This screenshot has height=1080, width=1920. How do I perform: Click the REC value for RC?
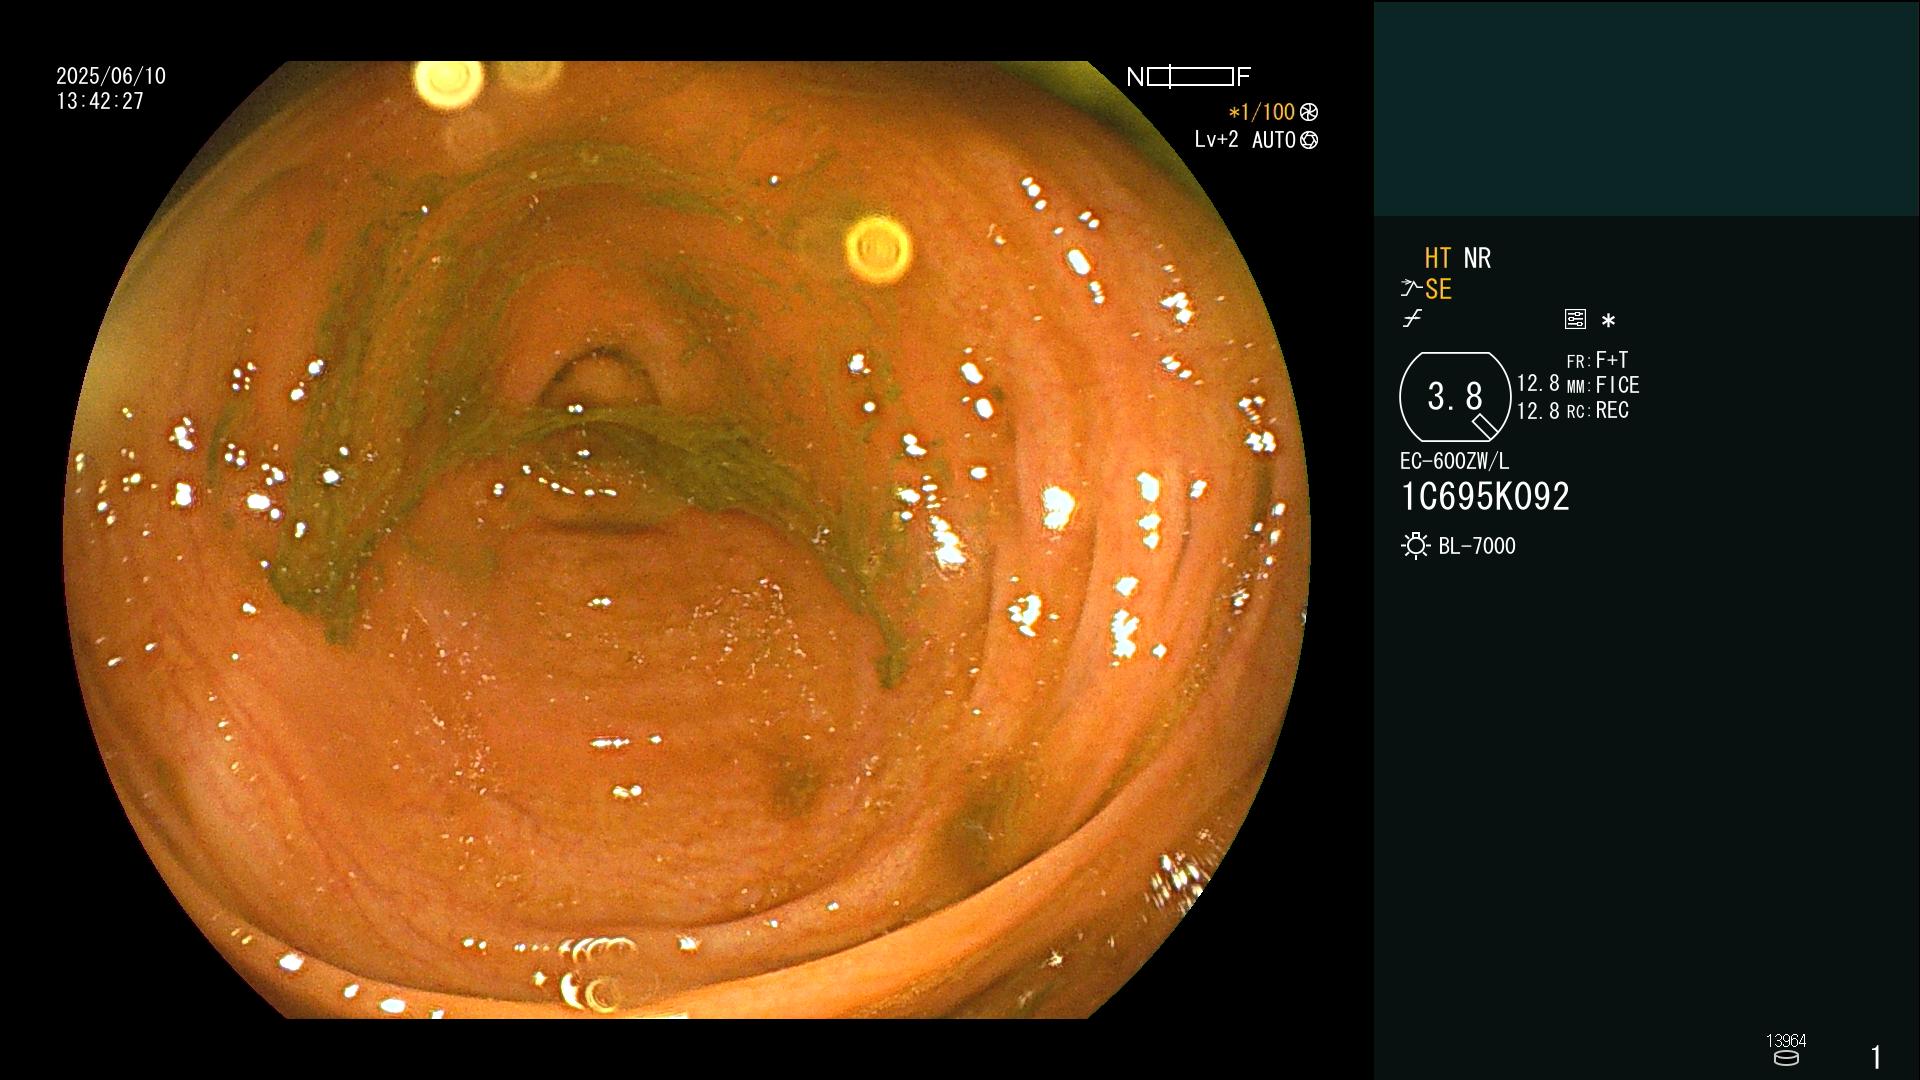tap(1612, 410)
